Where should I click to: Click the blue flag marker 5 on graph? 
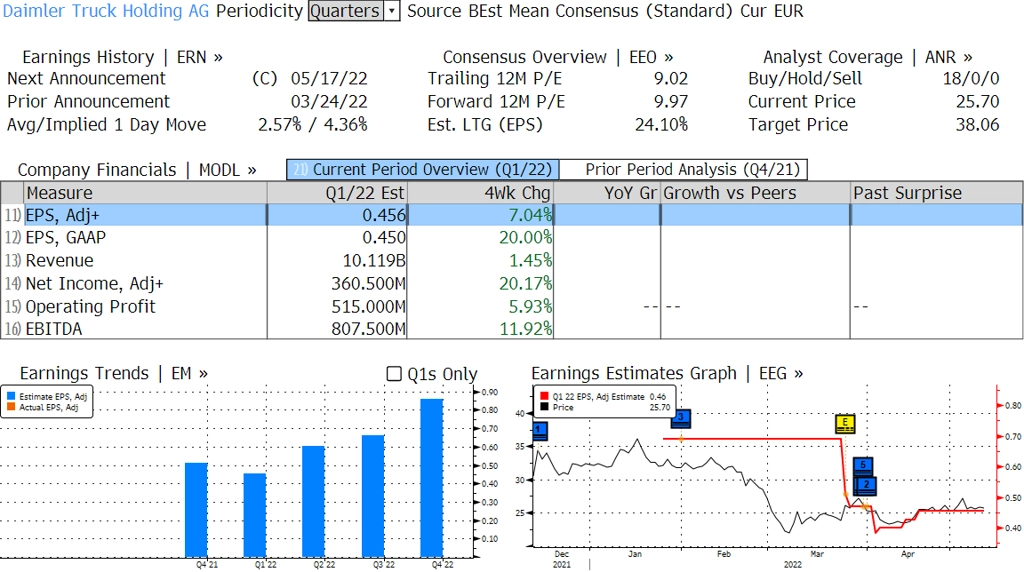tap(863, 466)
